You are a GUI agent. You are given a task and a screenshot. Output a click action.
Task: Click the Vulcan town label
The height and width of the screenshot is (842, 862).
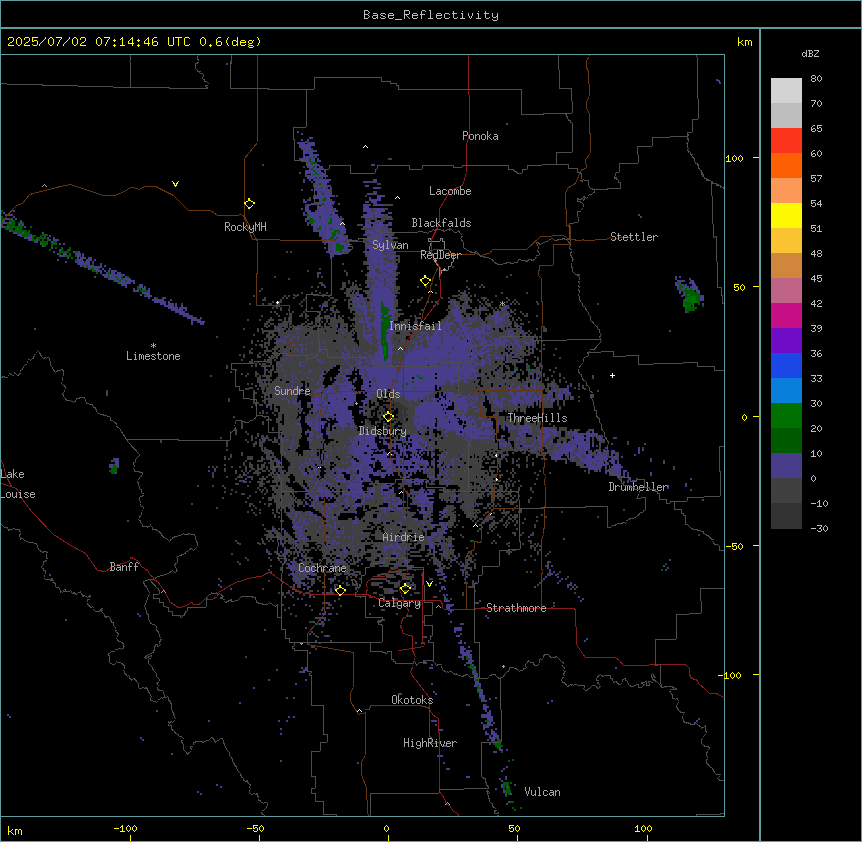tap(542, 792)
